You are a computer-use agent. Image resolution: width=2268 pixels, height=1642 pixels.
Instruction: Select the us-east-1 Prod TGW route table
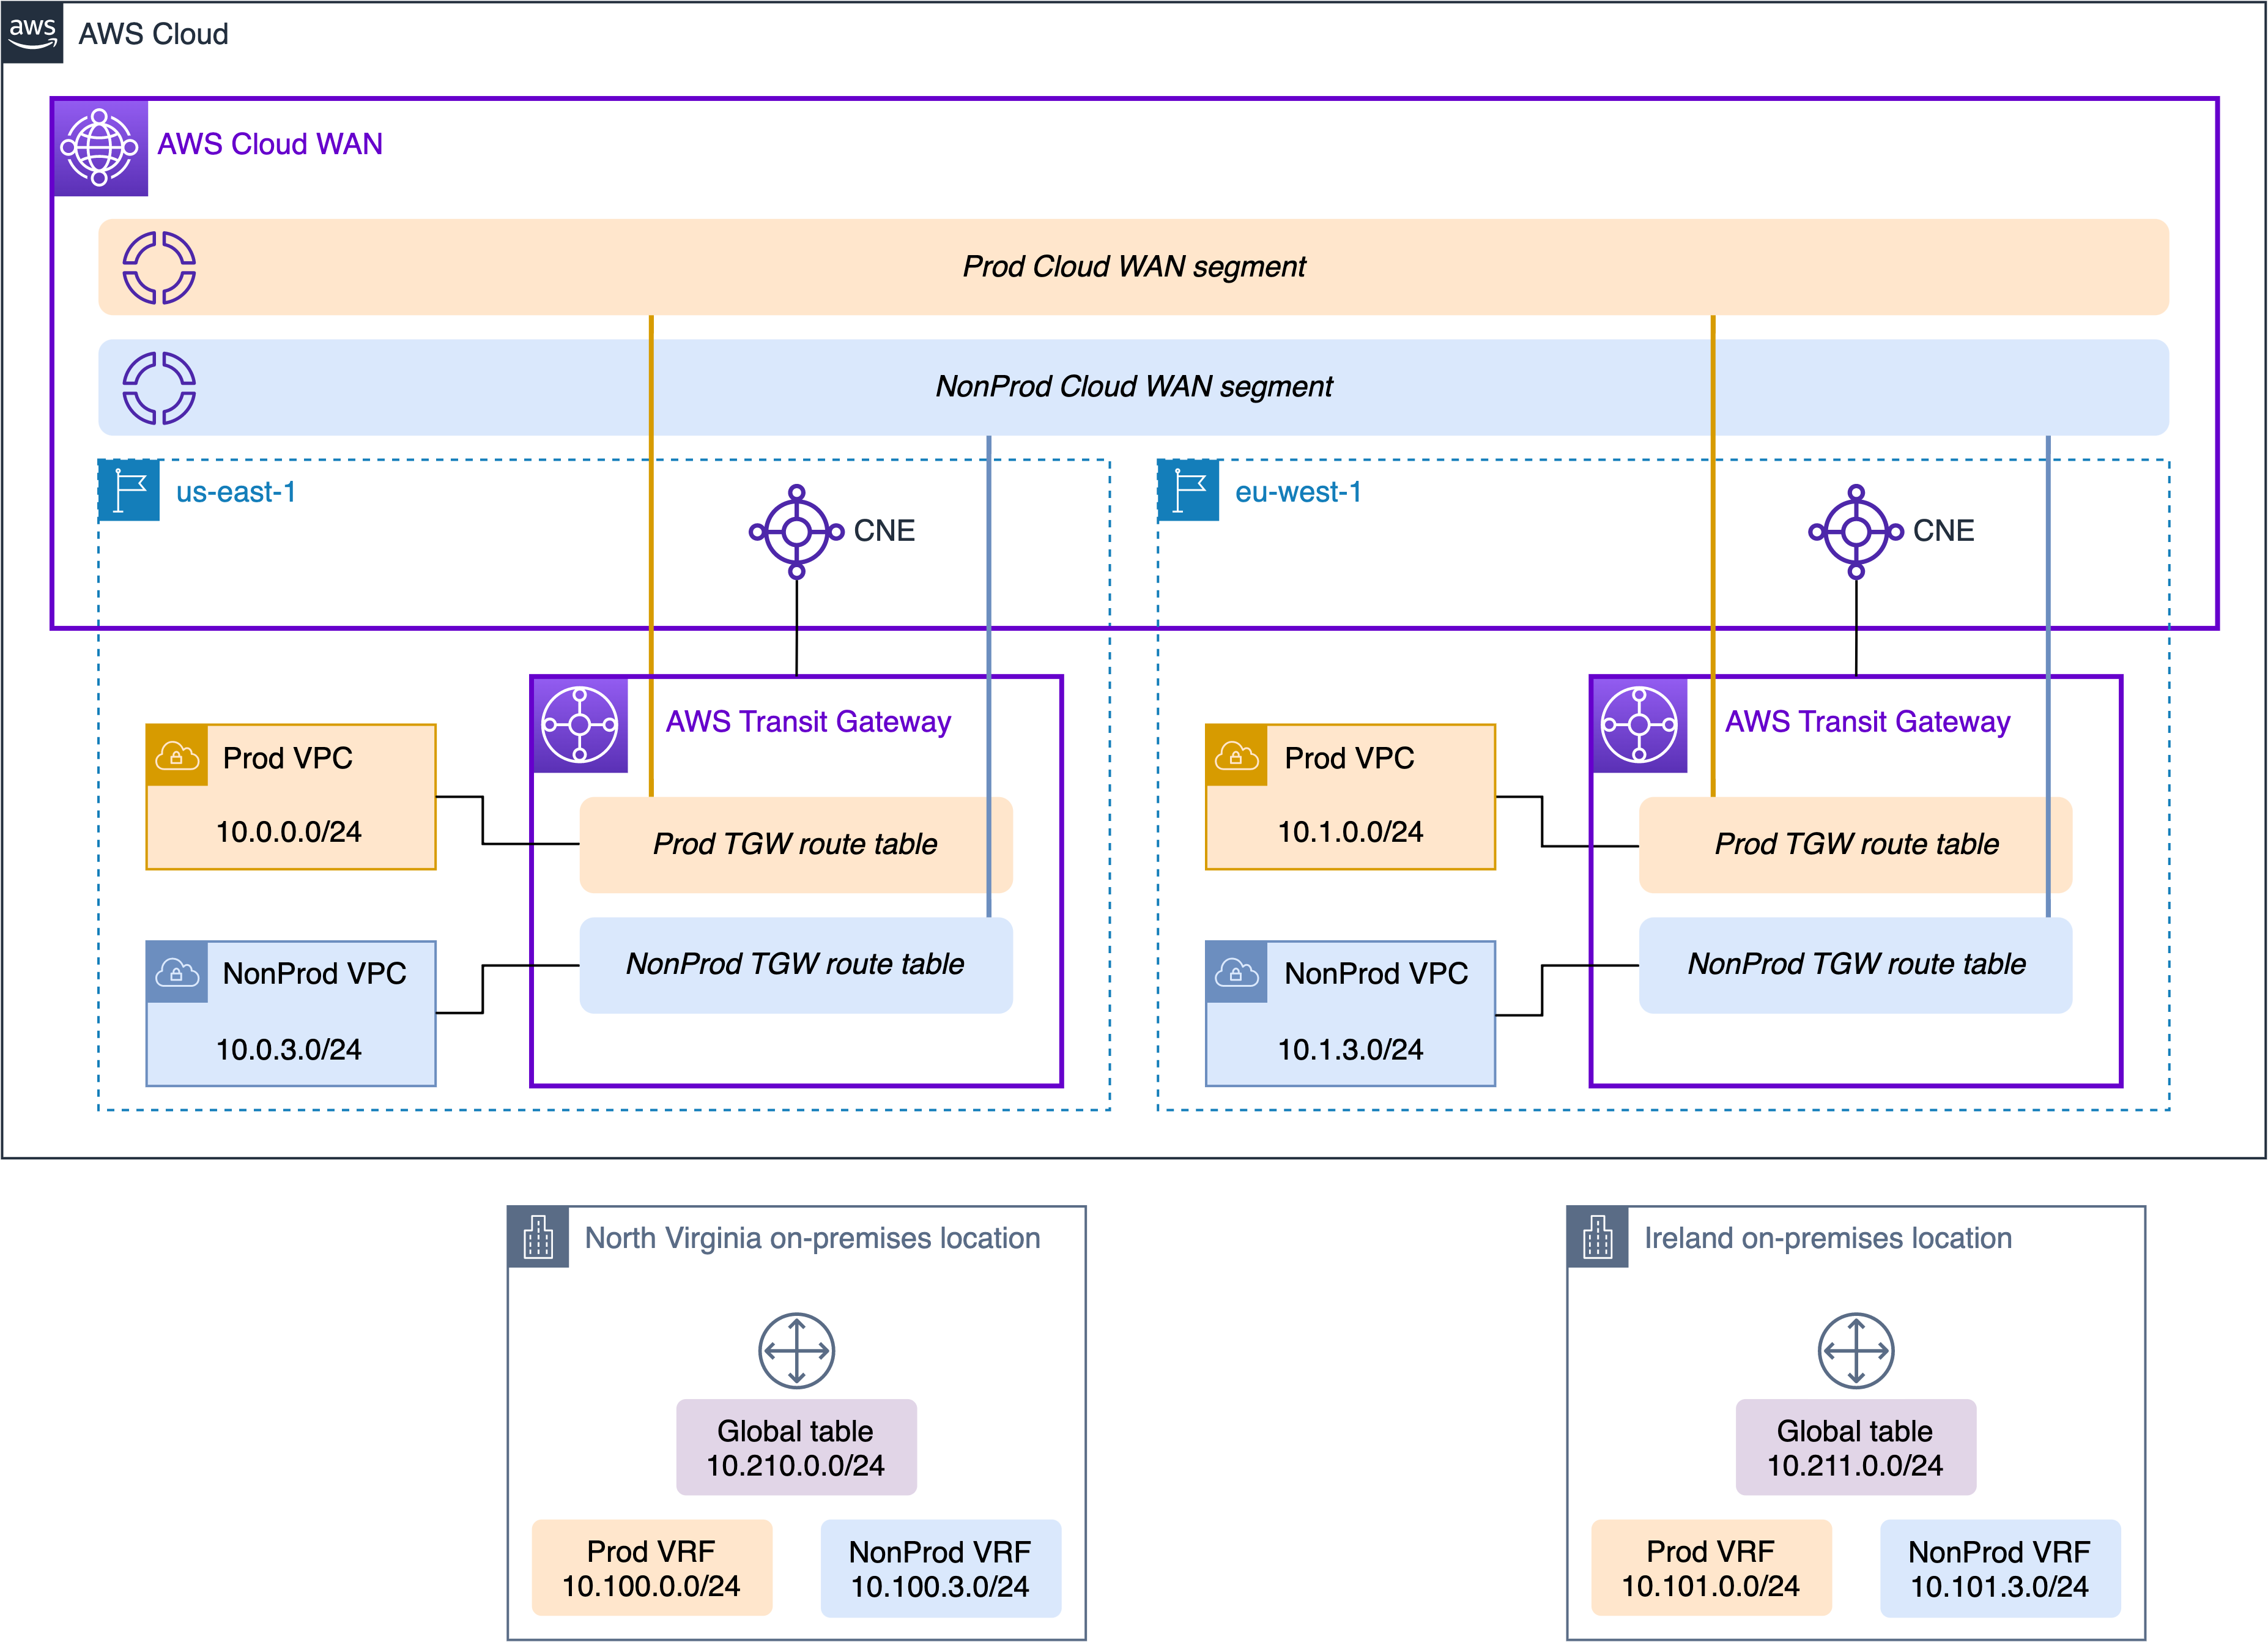click(795, 844)
